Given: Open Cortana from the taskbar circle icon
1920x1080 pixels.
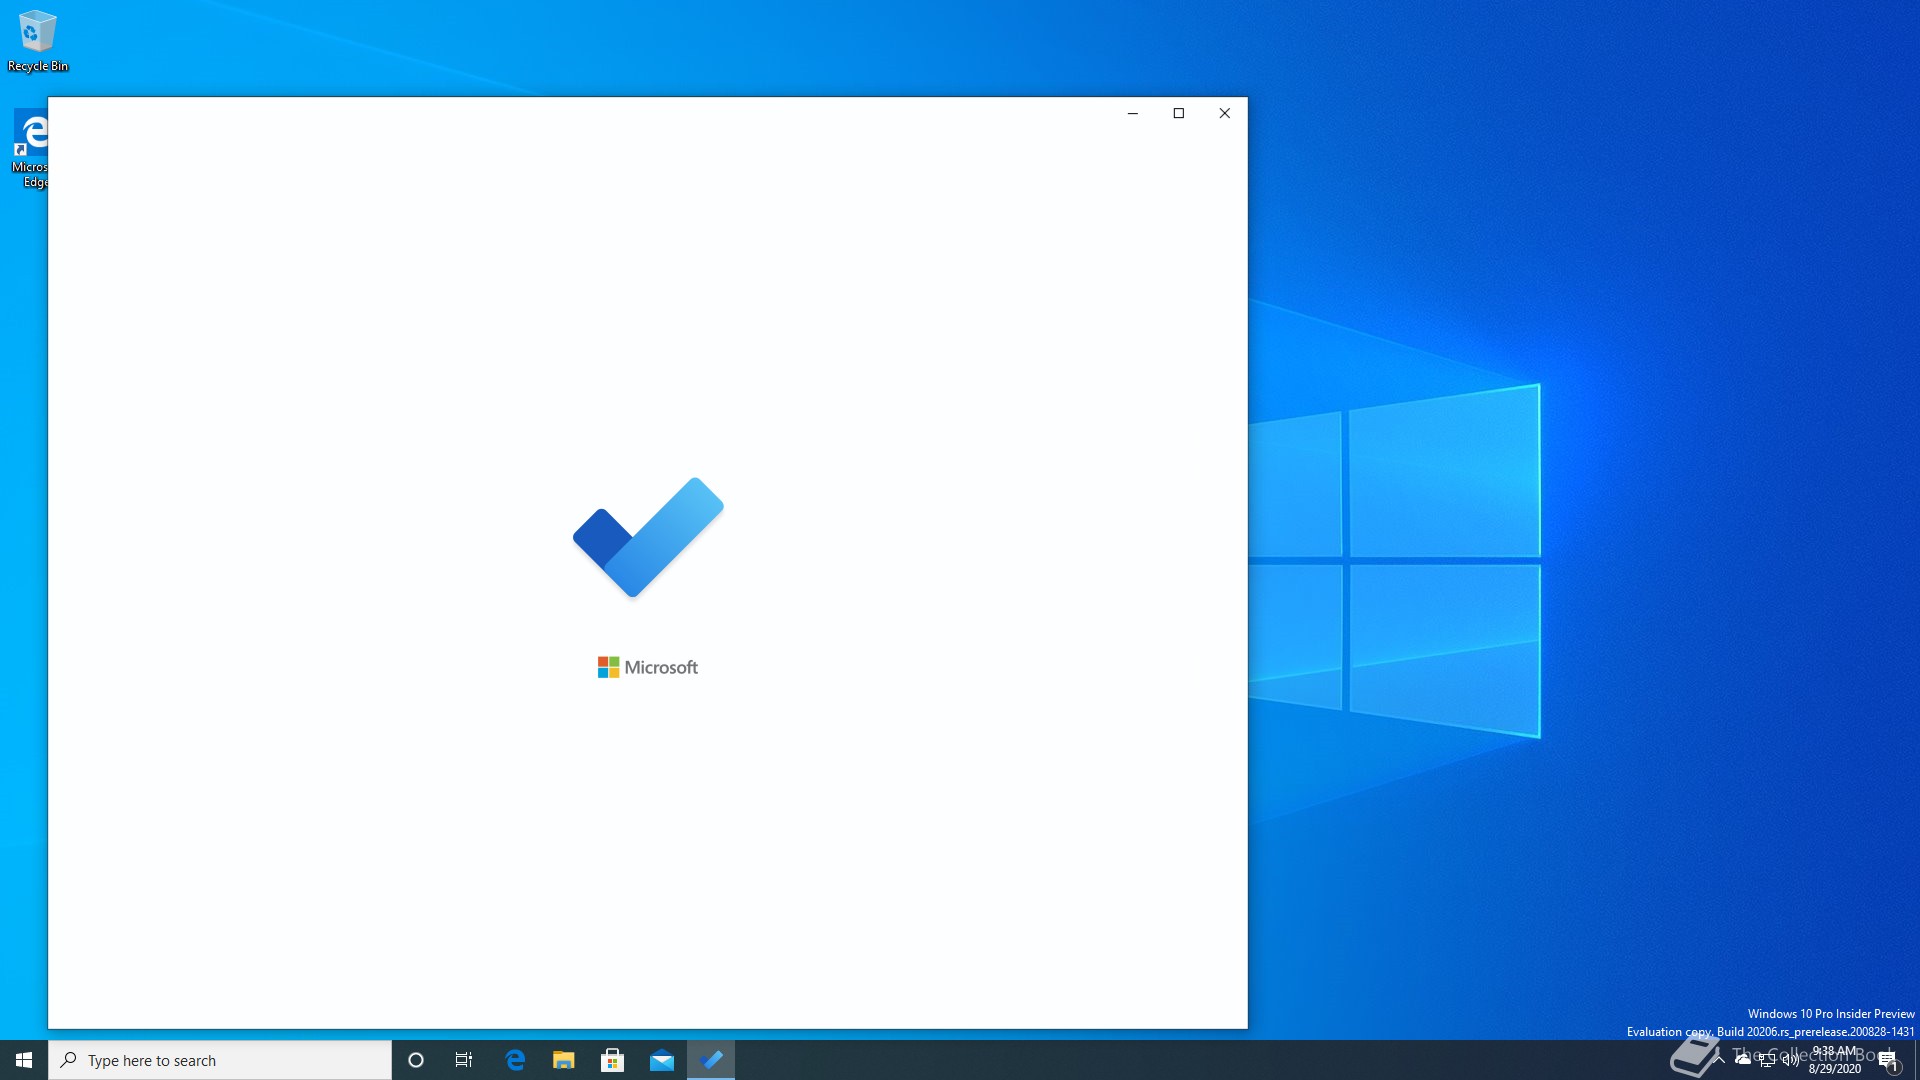Looking at the screenshot, I should point(416,1060).
